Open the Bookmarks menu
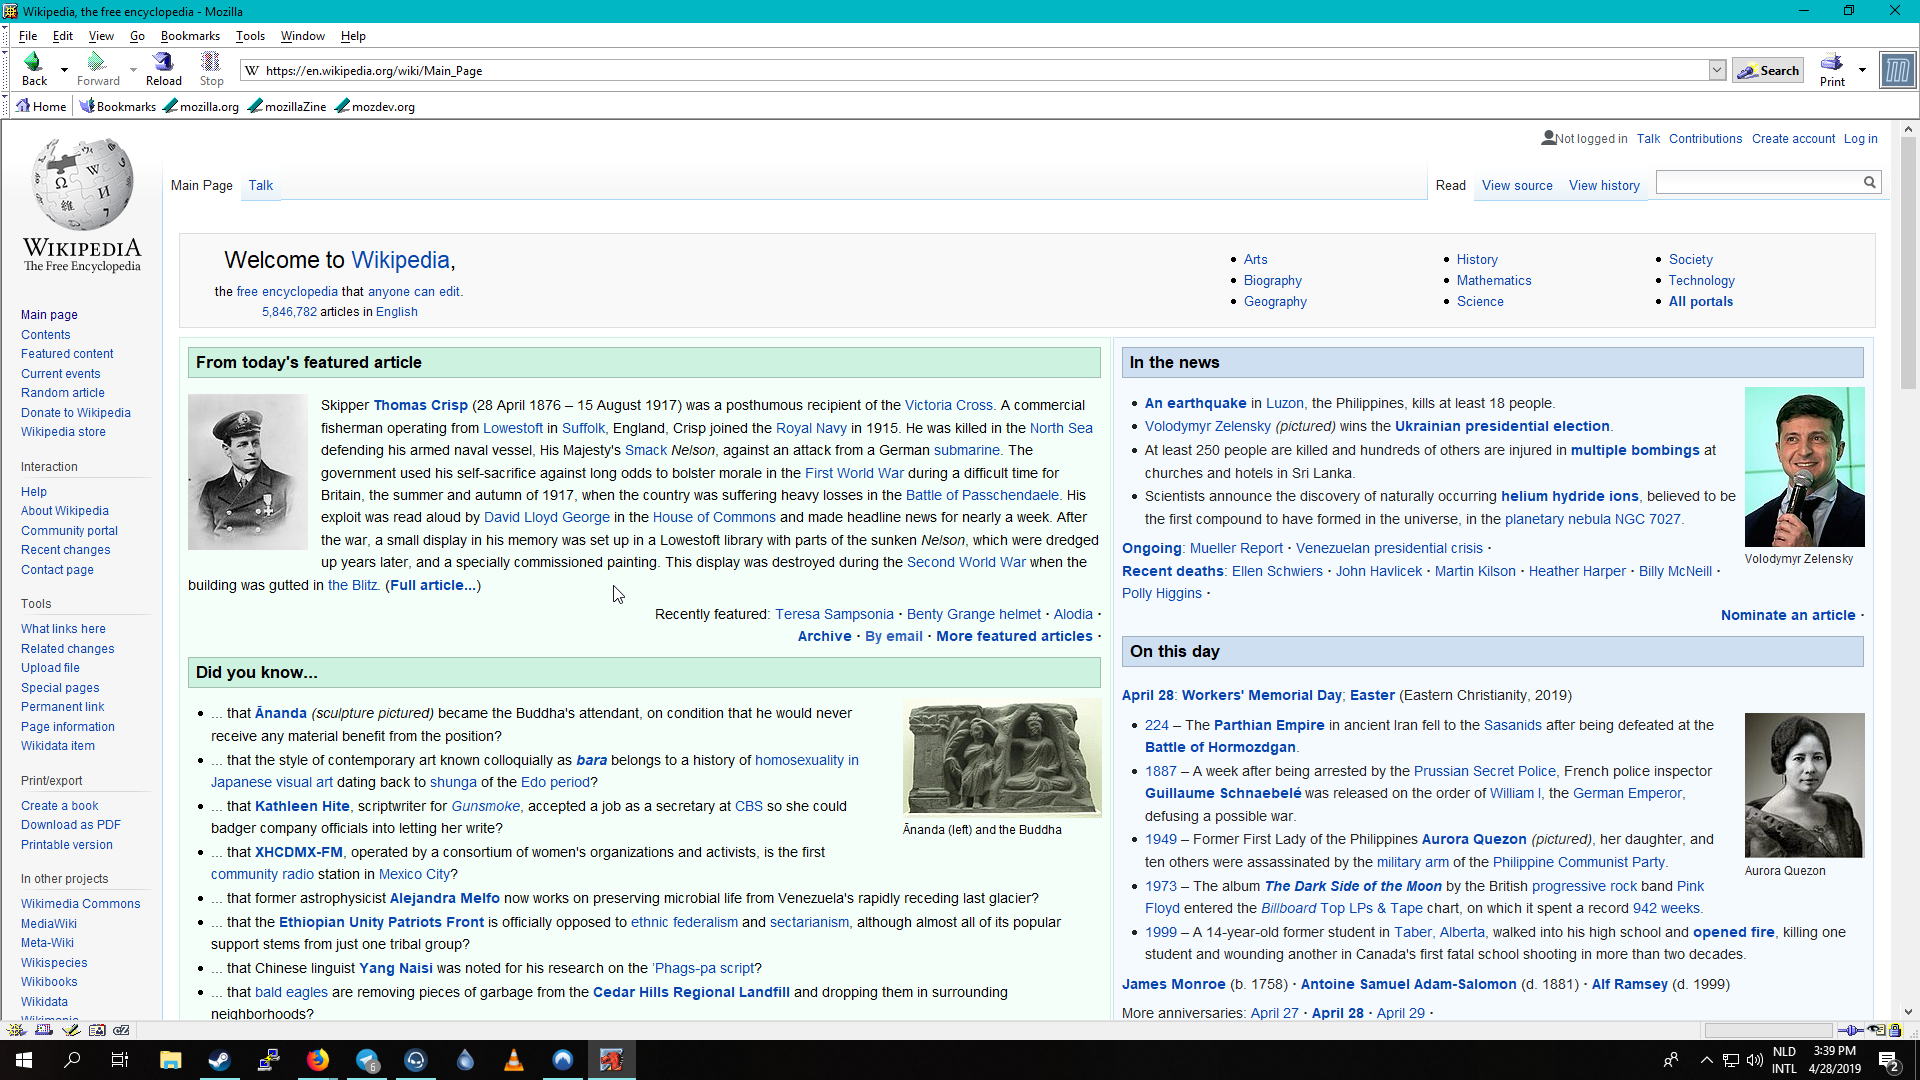The height and width of the screenshot is (1080, 1920). click(189, 36)
